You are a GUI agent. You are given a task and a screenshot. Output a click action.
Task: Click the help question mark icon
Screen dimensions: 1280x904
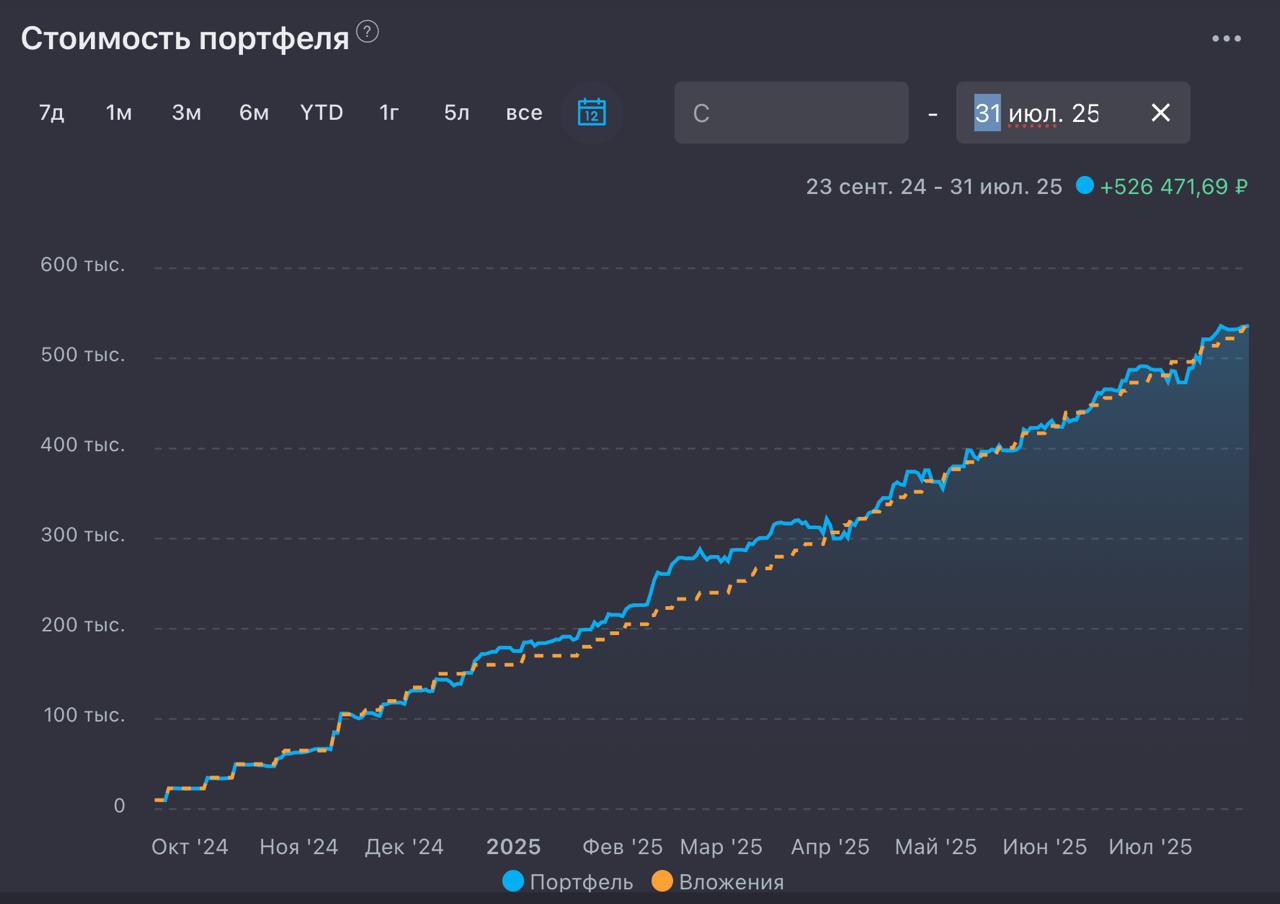368,32
